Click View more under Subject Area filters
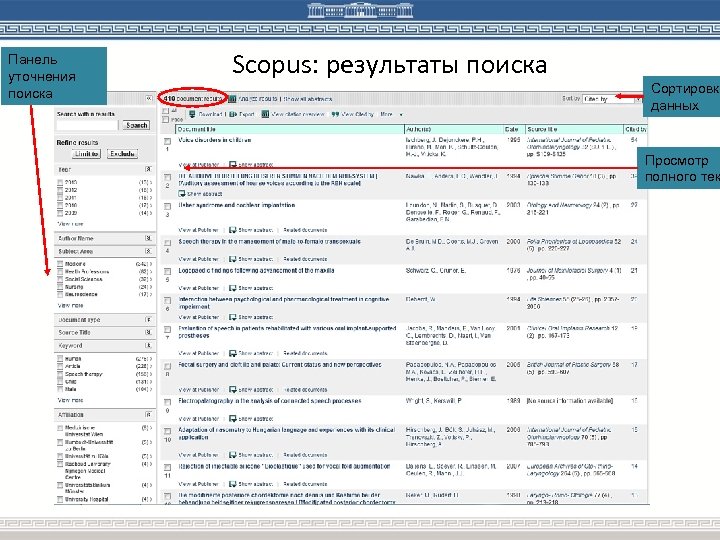The image size is (720, 540). [70, 305]
